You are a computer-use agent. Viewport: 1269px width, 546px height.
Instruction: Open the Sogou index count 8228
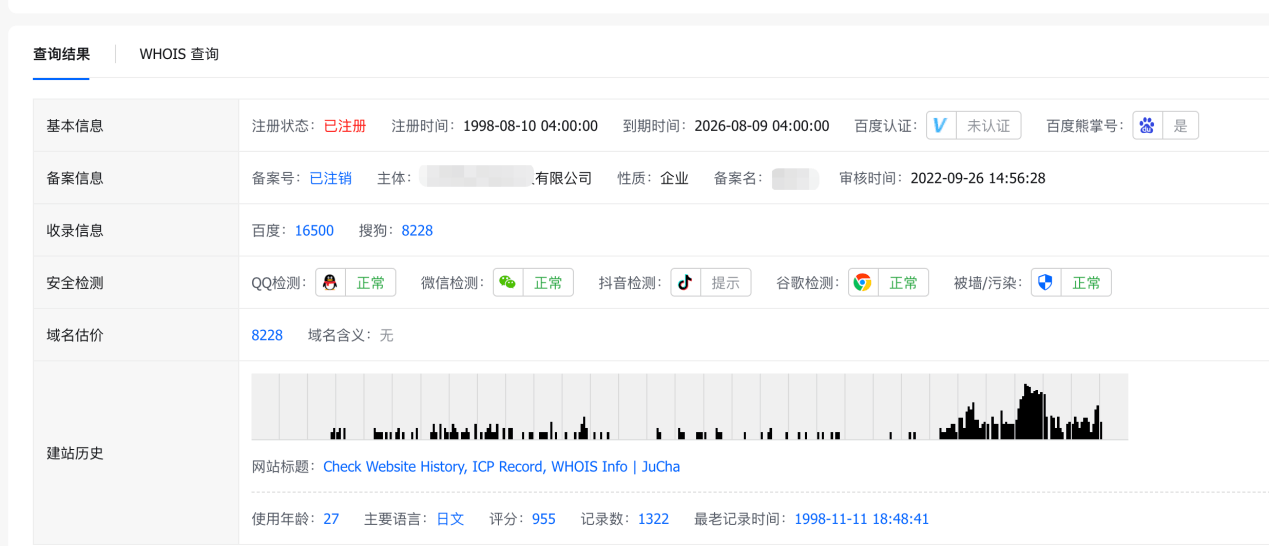417,231
